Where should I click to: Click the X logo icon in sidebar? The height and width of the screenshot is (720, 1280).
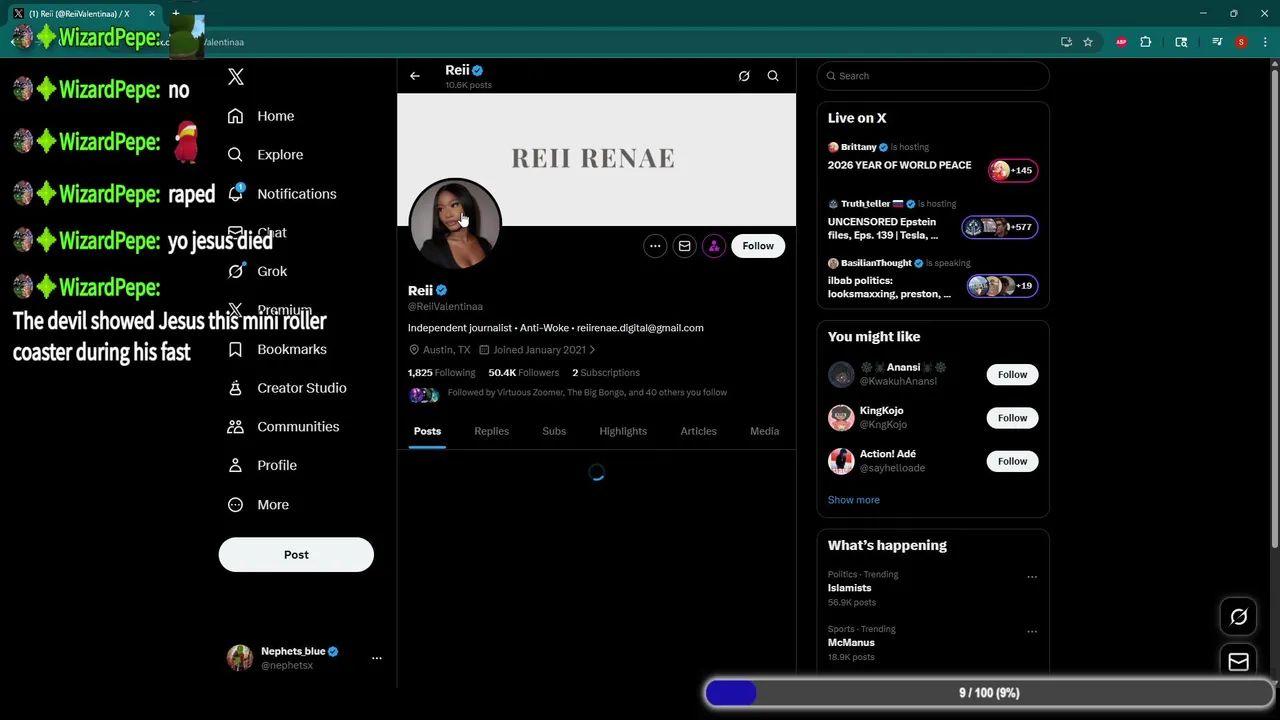tap(236, 77)
